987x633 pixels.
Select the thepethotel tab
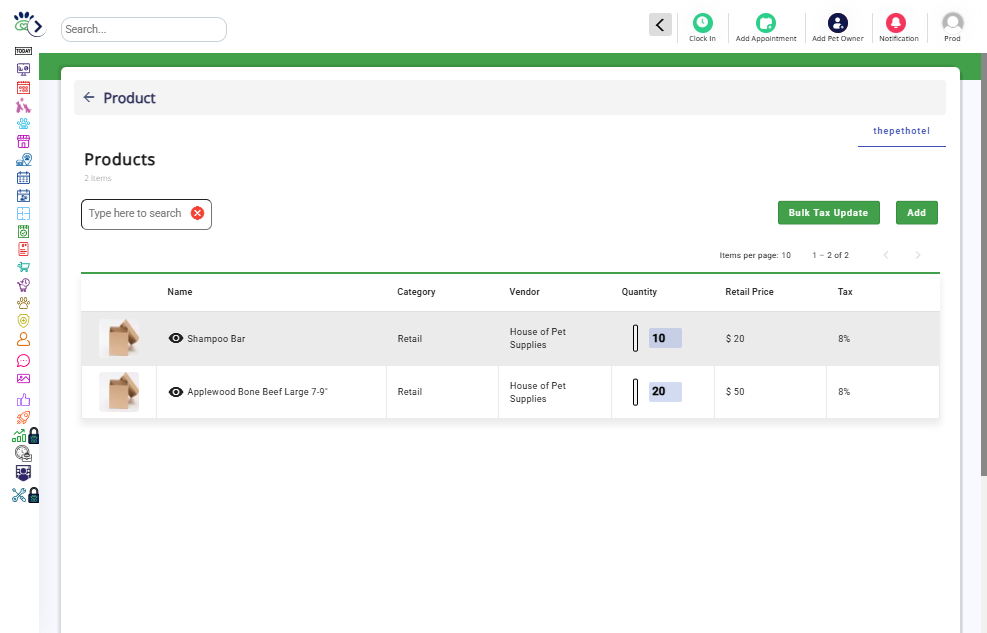(901, 131)
